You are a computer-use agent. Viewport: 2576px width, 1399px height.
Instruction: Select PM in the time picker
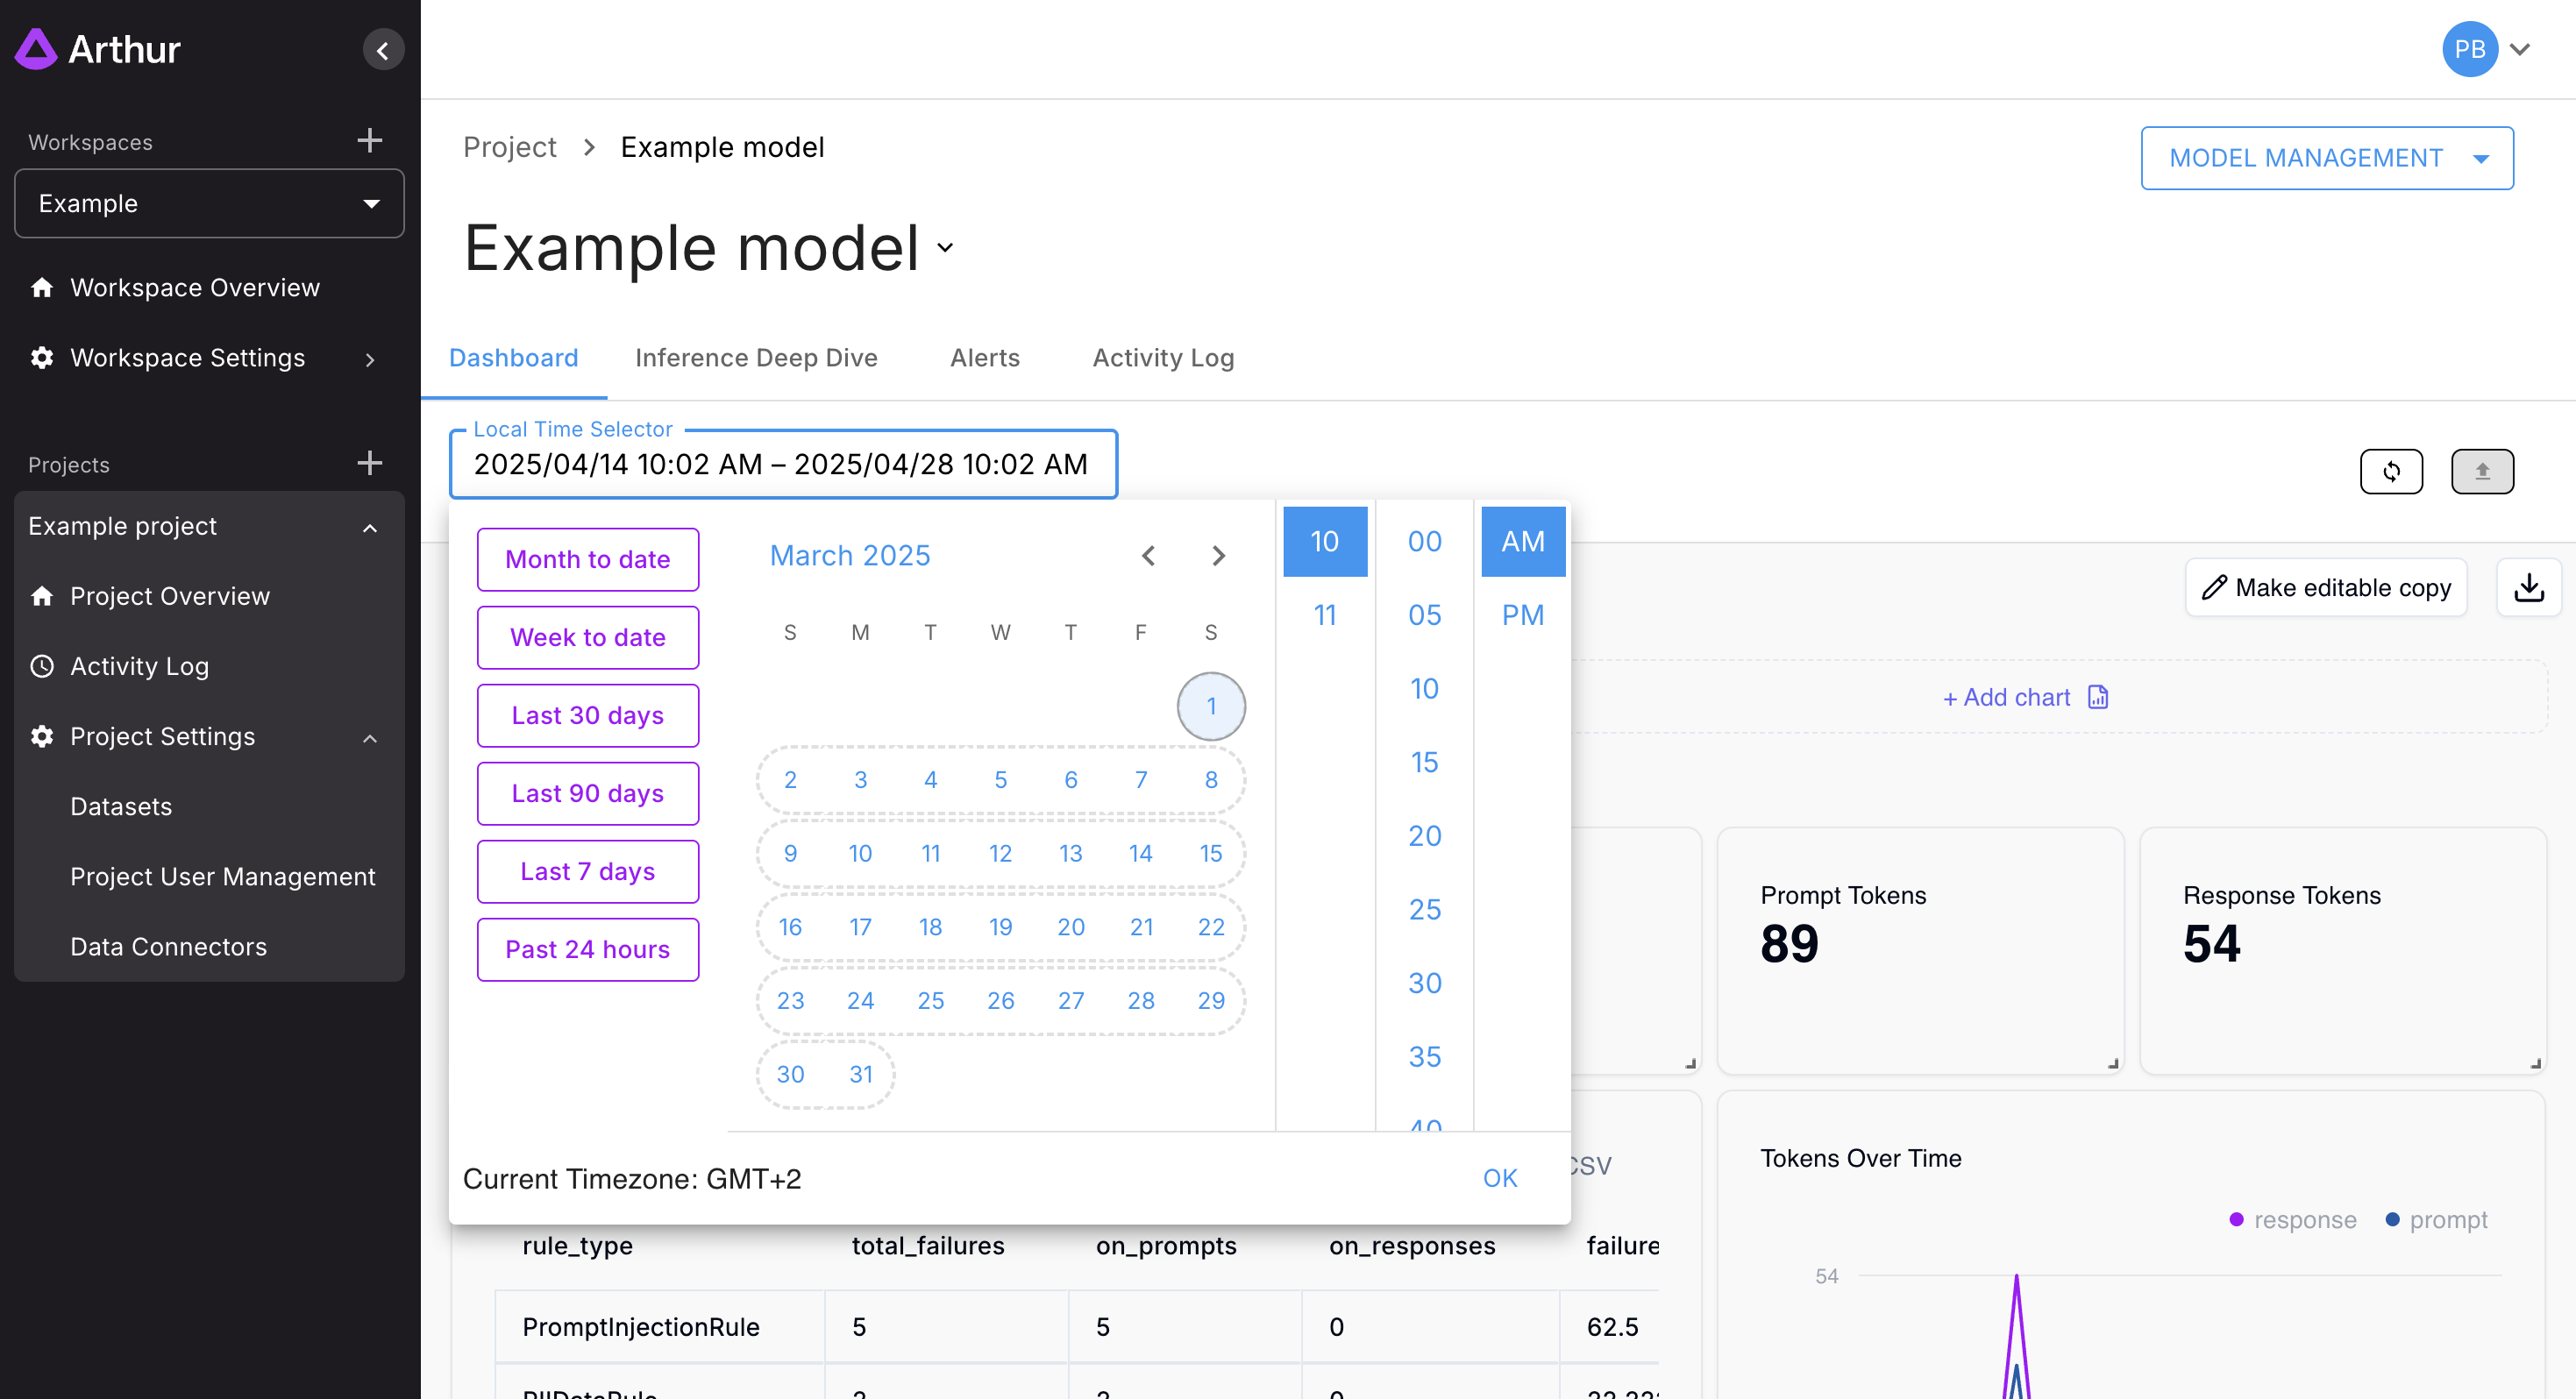(x=1522, y=615)
